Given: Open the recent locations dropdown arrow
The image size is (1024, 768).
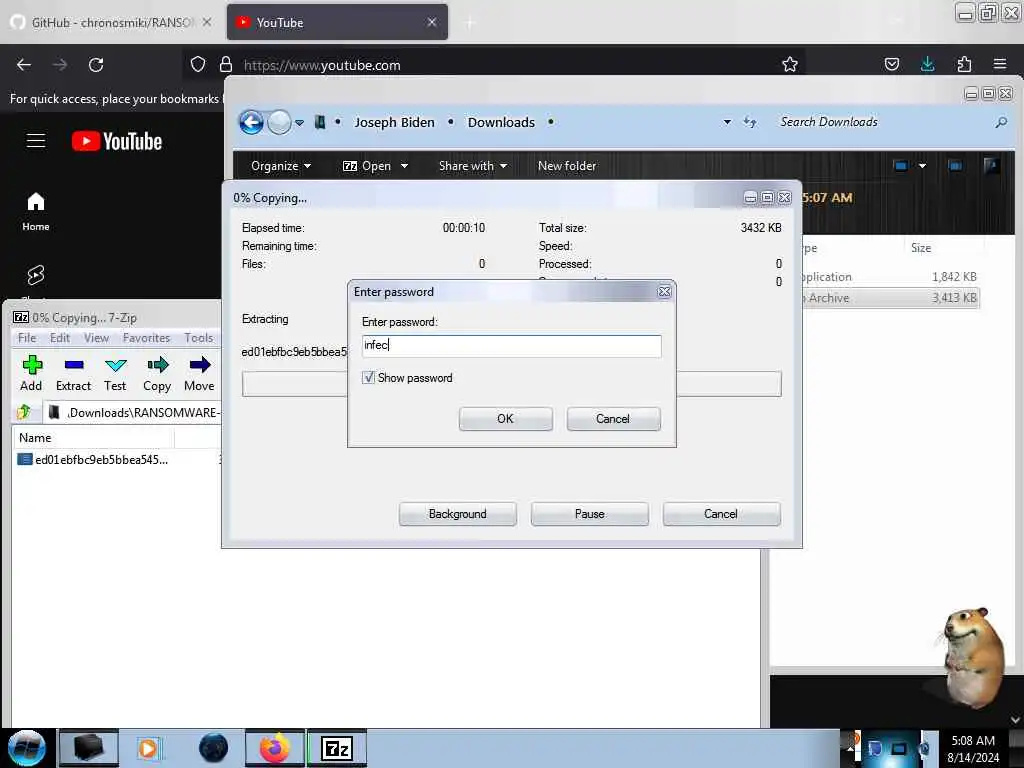Looking at the screenshot, I should [299, 122].
